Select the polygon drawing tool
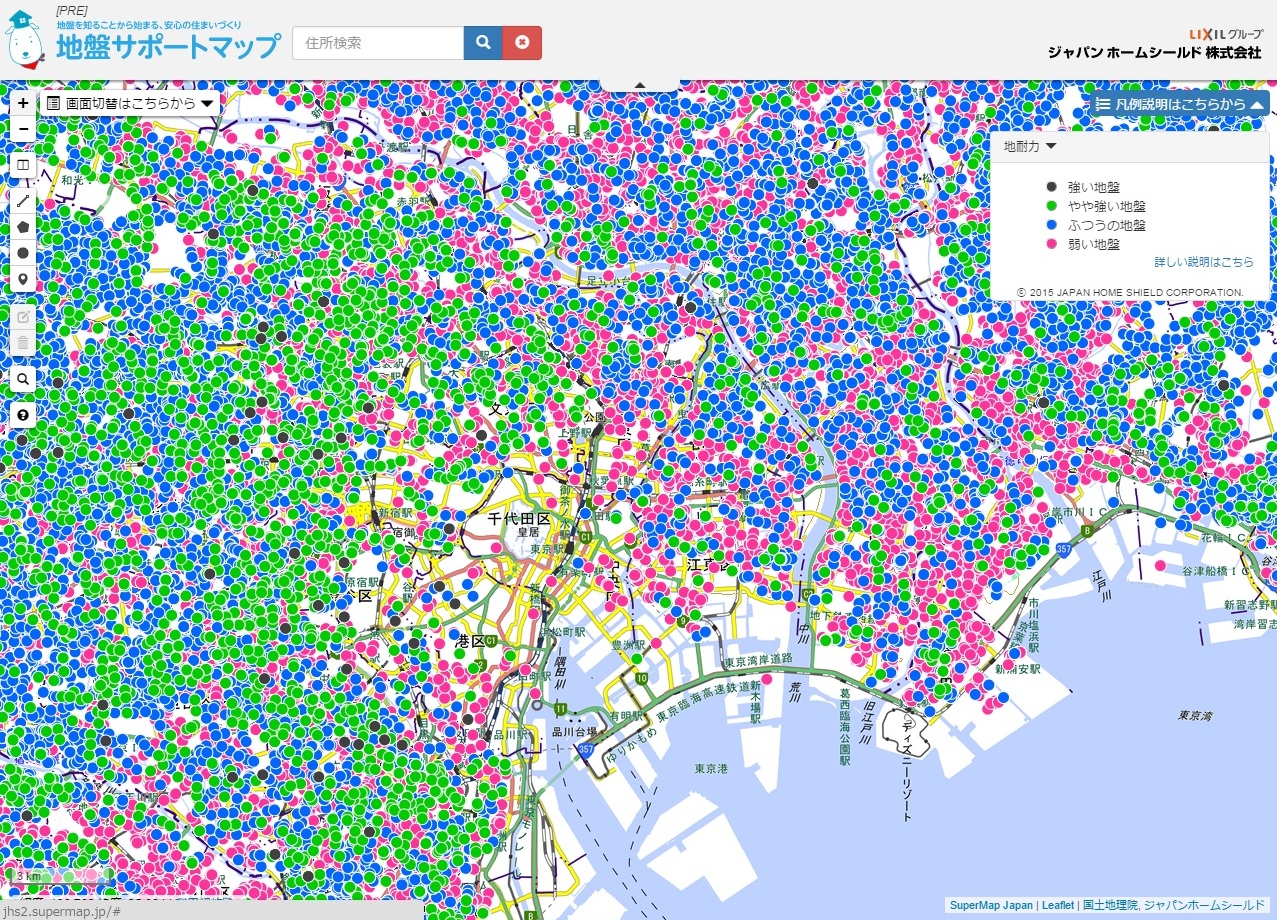The image size is (1277, 920). [23, 227]
